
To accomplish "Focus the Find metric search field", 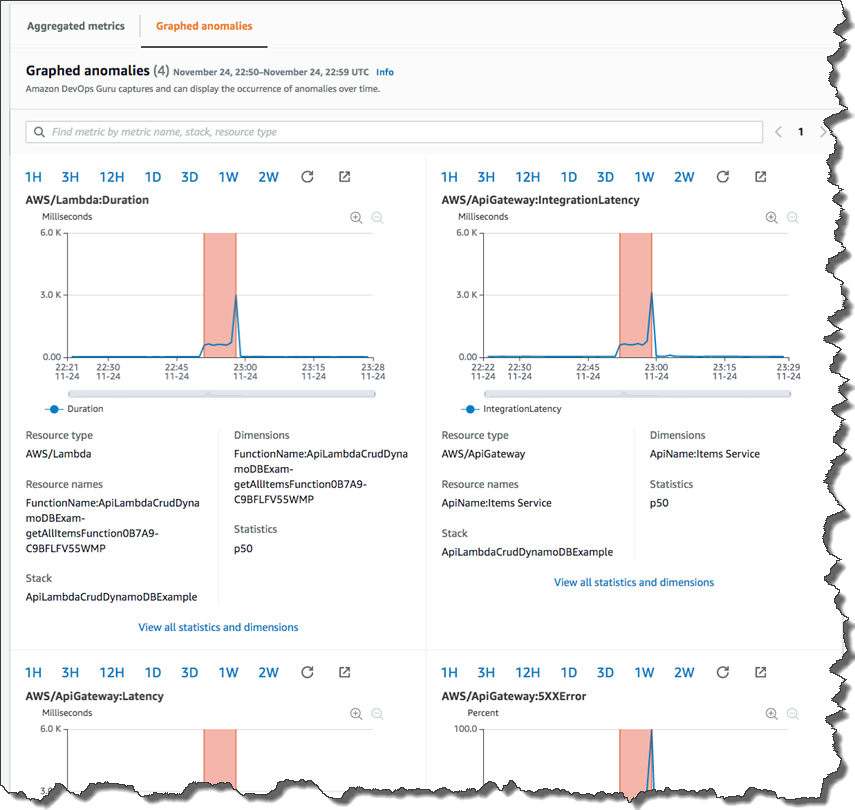I will point(394,132).
